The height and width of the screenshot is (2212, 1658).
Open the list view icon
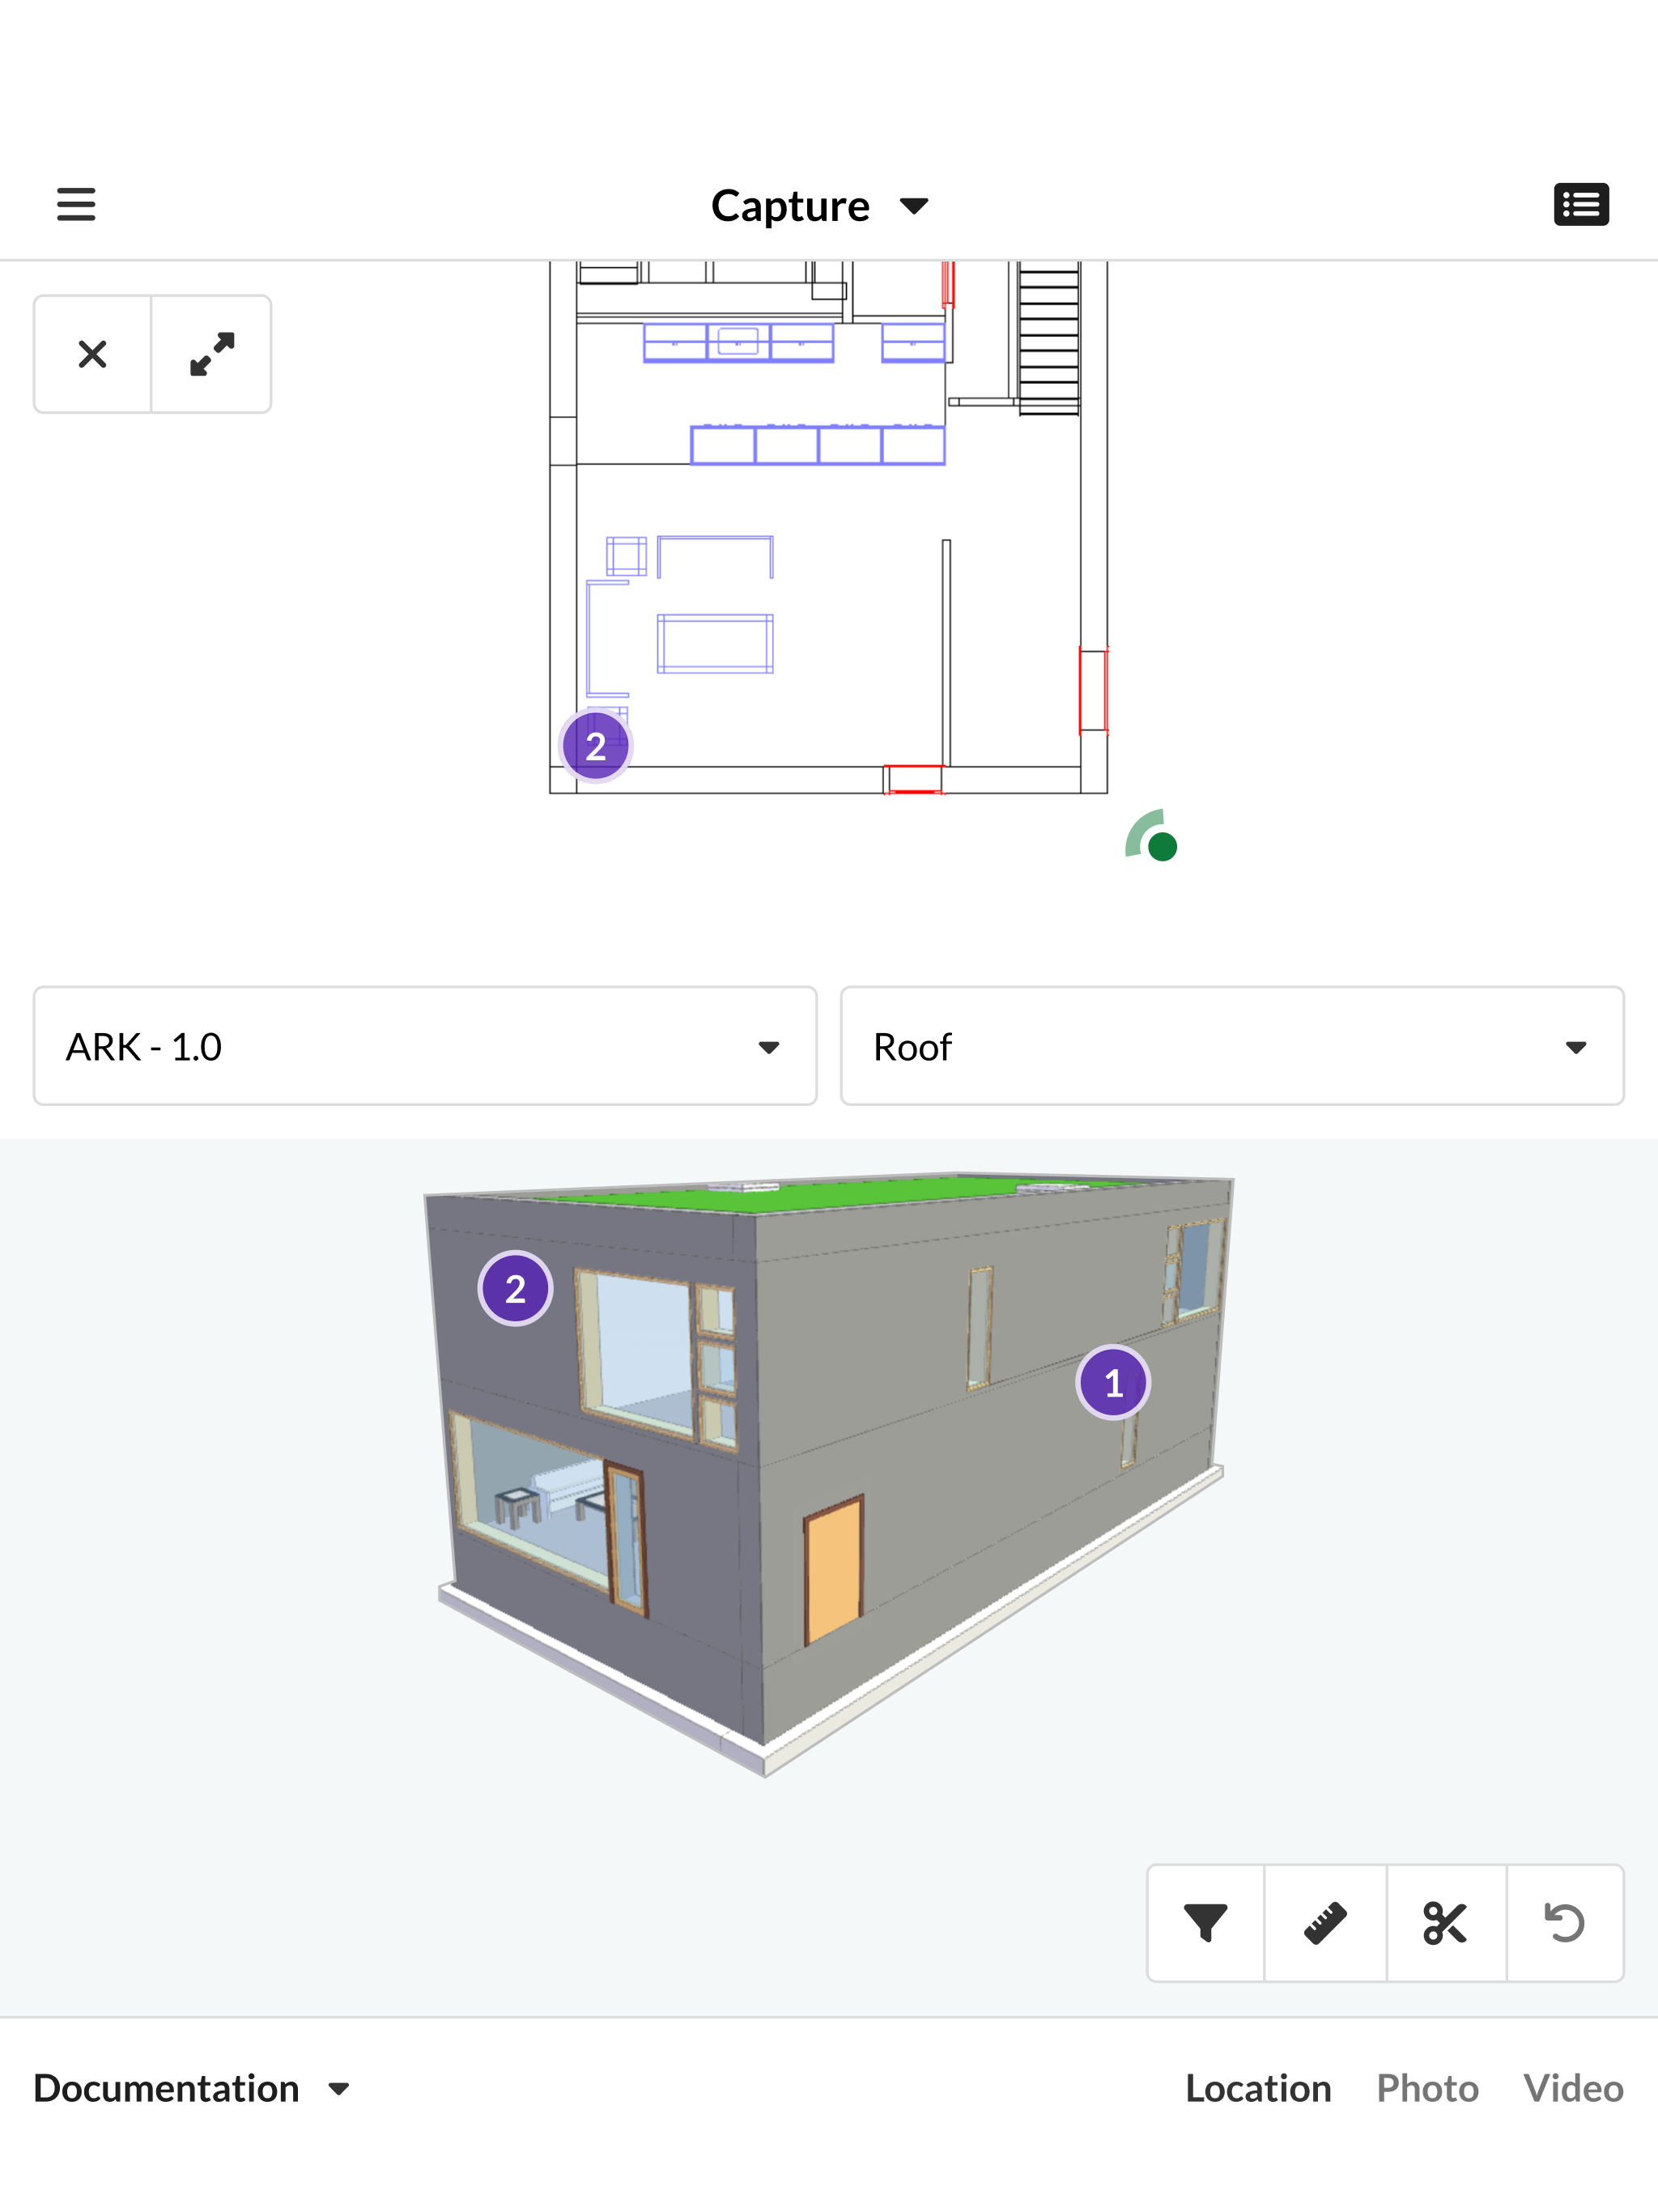1581,204
